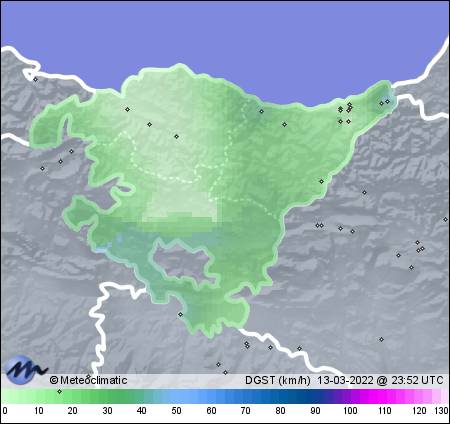The height and width of the screenshot is (424, 450).
Task: Select the isolated marker in the gray southeast corner area
Action: [381, 339]
